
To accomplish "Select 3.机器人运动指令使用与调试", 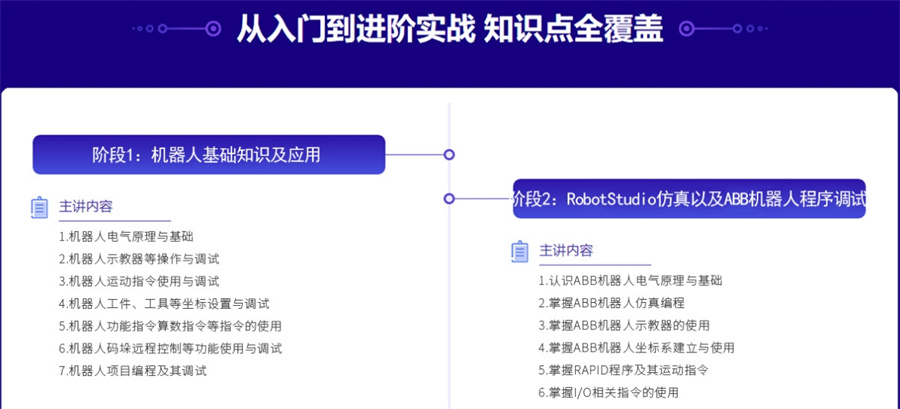I will pos(139,281).
